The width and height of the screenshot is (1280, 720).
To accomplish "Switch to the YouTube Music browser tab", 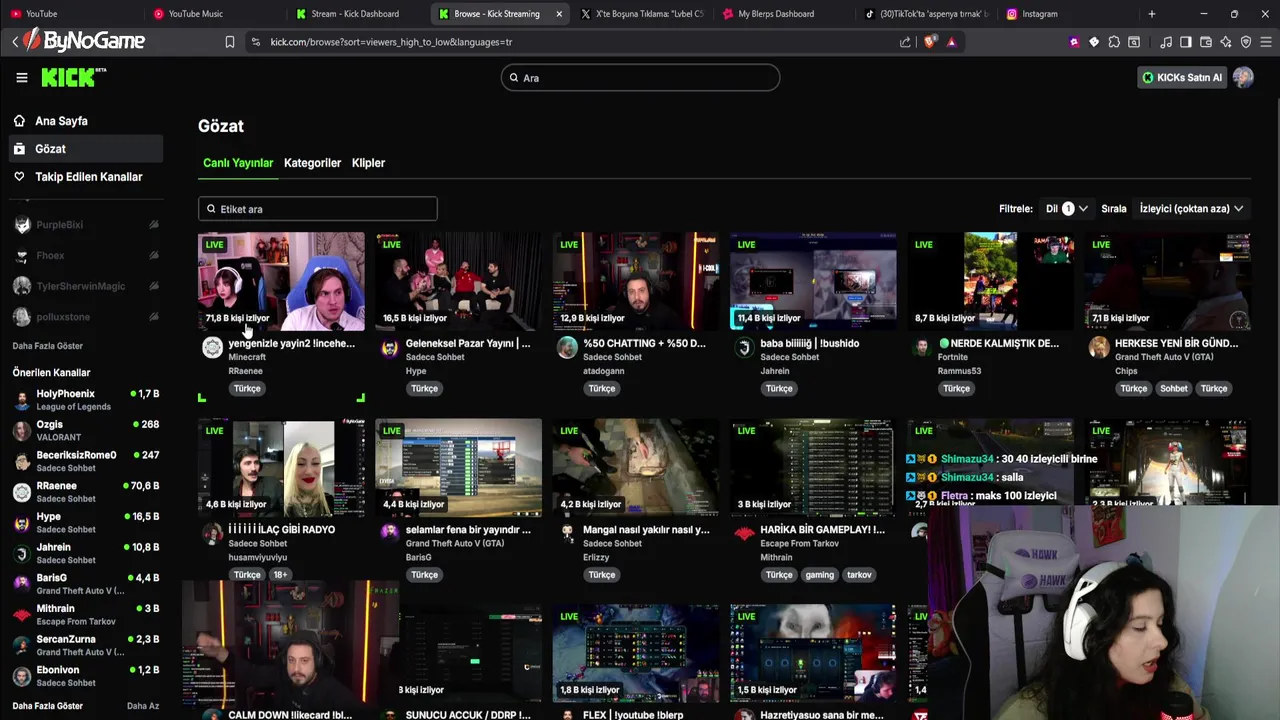I will [x=215, y=14].
